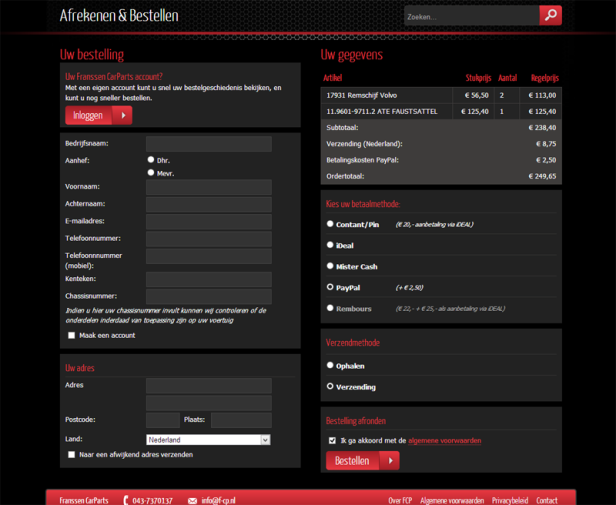Viewport: 616px width, 505px height.
Task: Select the Dhr. radio option
Action: tap(151, 159)
